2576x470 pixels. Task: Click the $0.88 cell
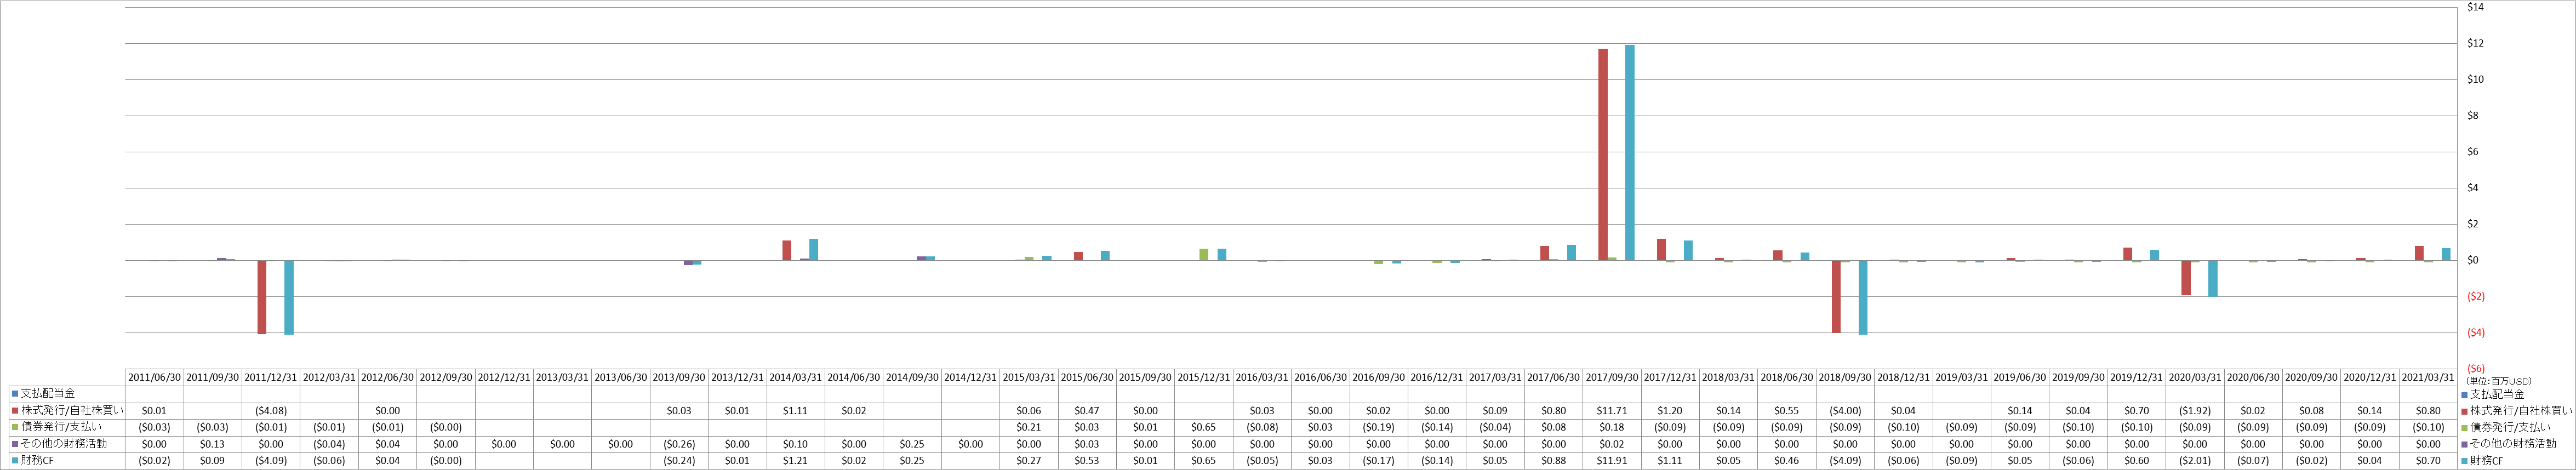click(1554, 461)
